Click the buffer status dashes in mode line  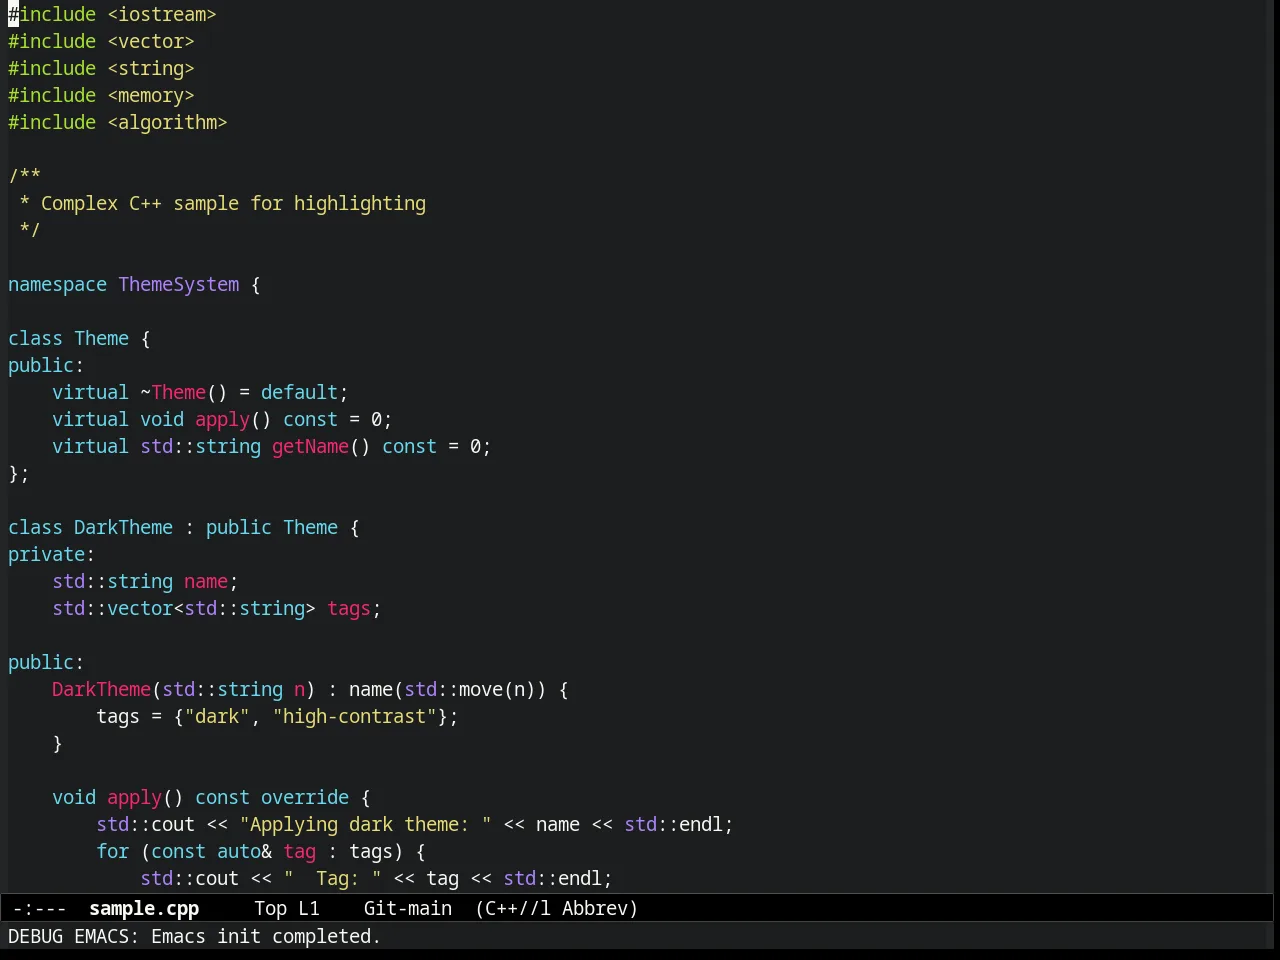tap(40, 908)
